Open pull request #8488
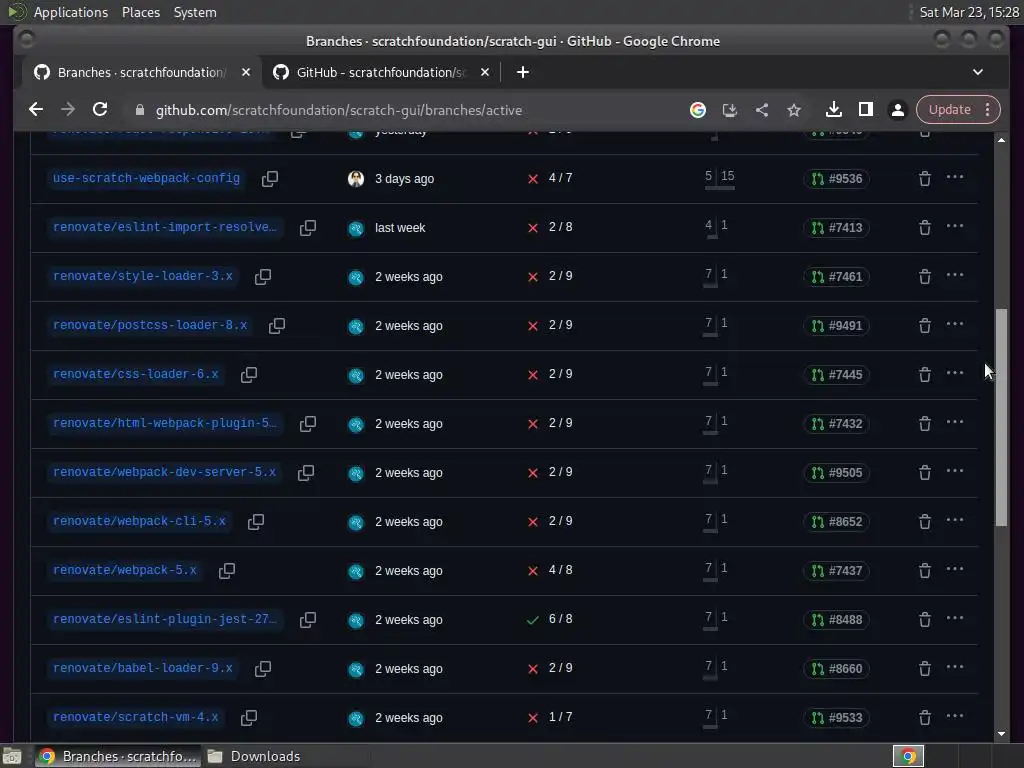The width and height of the screenshot is (1024, 768). point(837,619)
